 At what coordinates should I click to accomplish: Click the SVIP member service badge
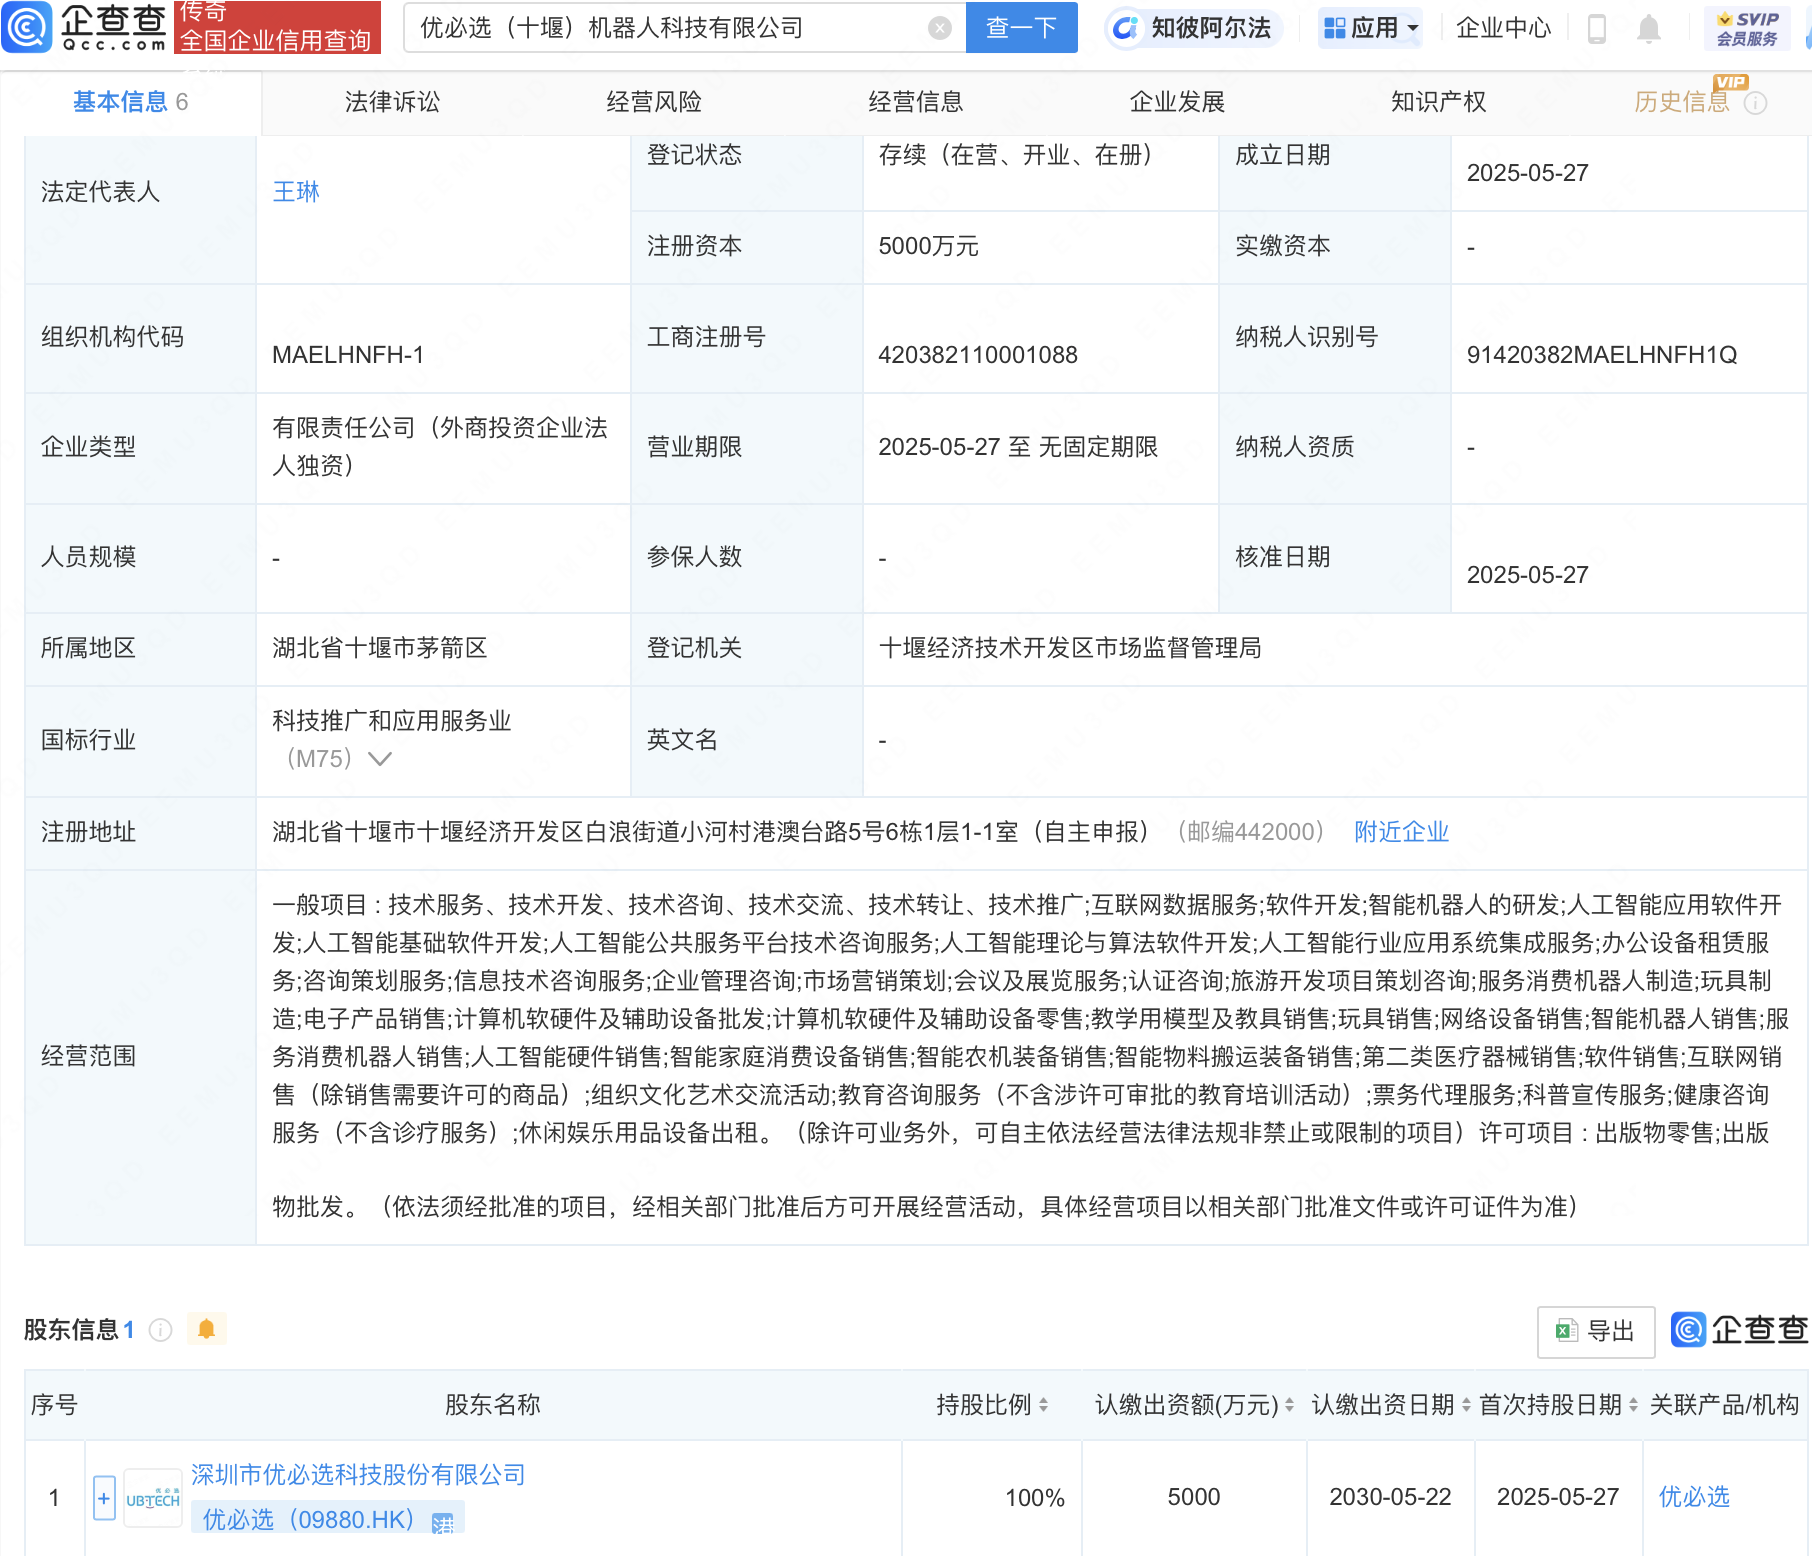coord(1747,28)
